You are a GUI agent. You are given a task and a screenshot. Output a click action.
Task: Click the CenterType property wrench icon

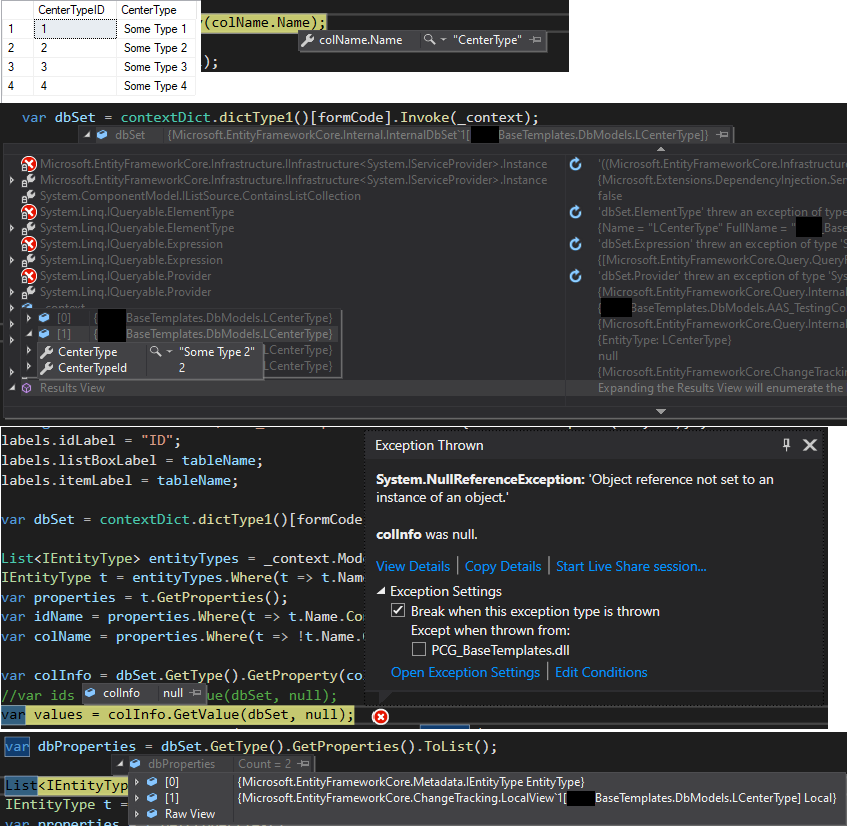[x=47, y=352]
